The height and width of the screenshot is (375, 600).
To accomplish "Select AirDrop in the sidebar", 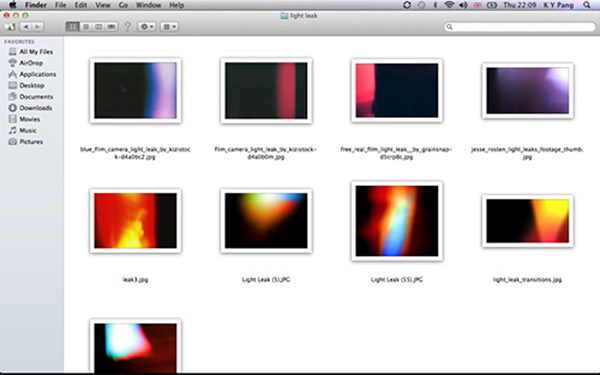I will click(31, 63).
